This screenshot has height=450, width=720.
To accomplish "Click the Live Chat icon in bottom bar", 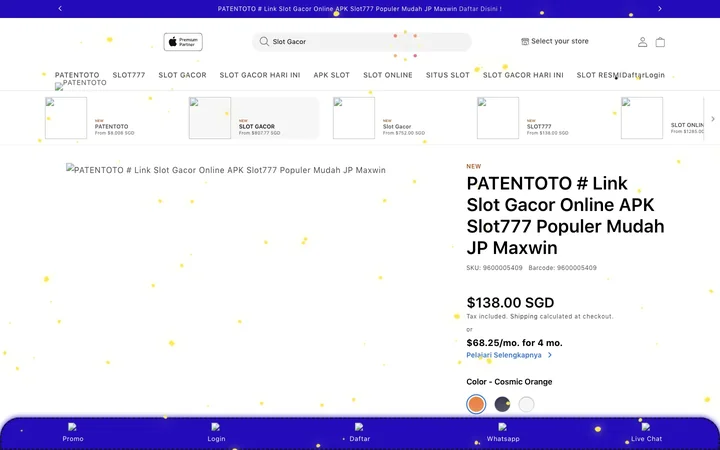I will click(x=646, y=428).
